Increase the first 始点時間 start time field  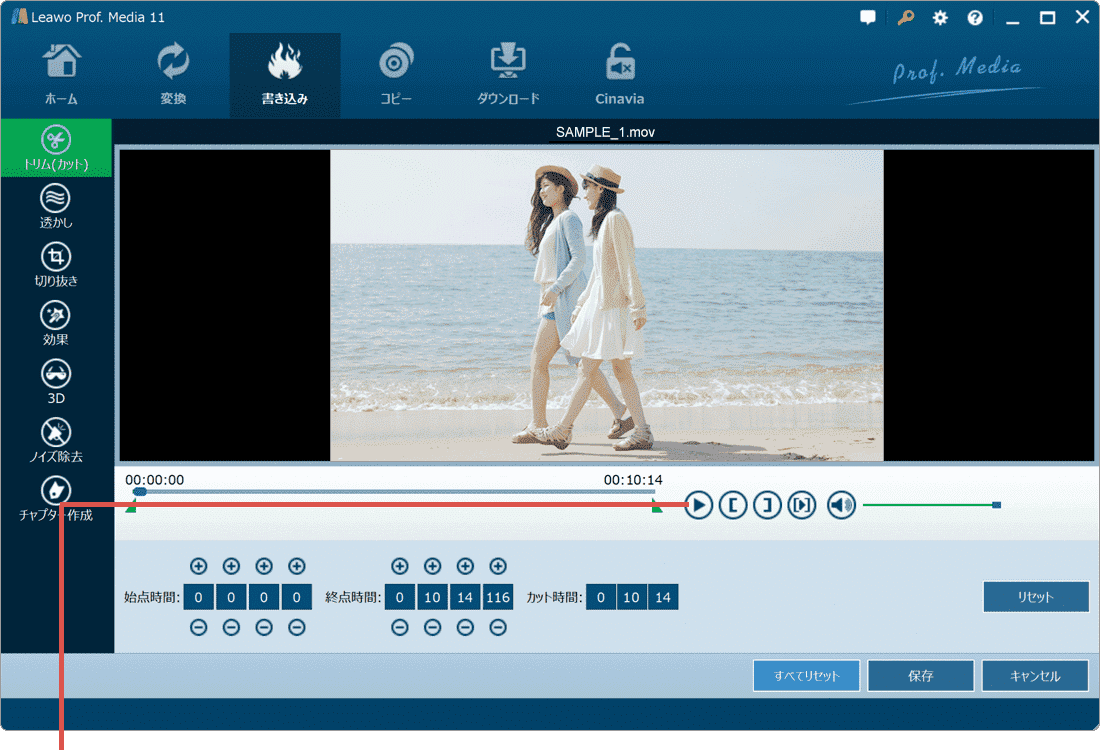[x=198, y=567]
